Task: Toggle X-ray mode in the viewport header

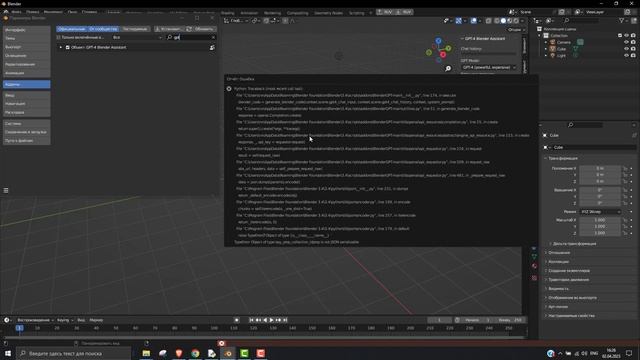Action: pyautogui.click(x=489, y=20)
